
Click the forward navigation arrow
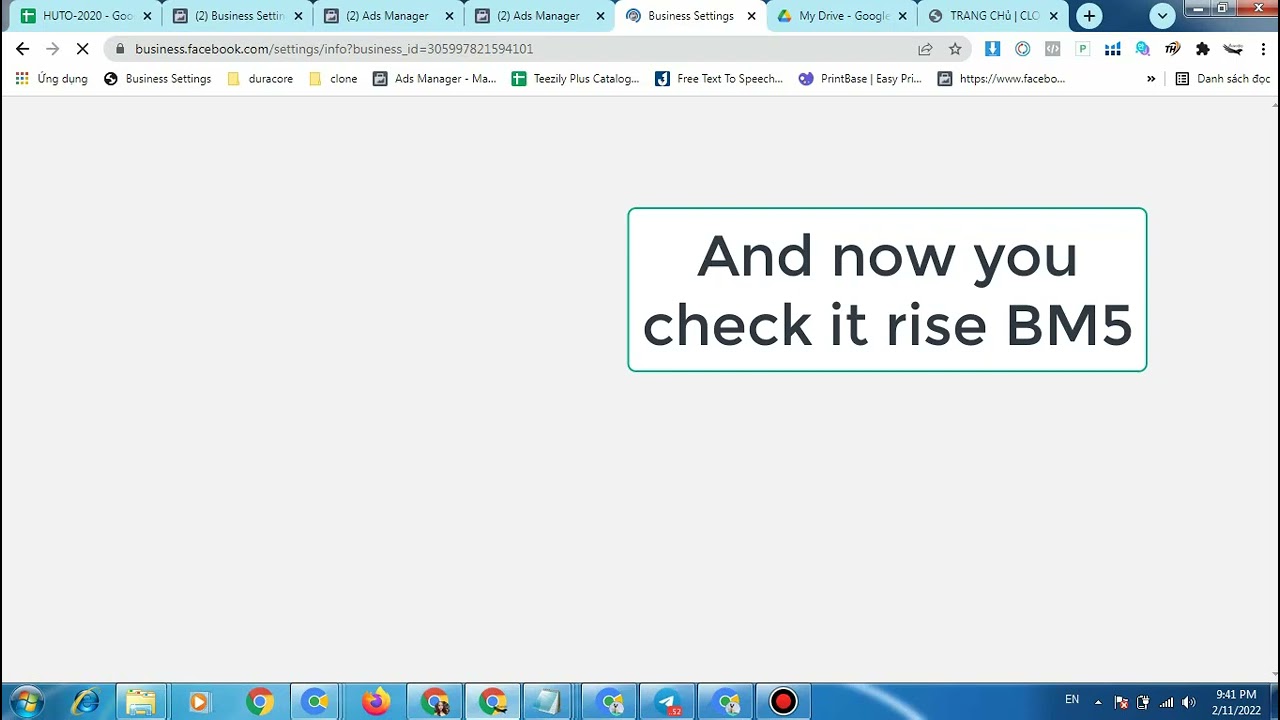pyautogui.click(x=52, y=49)
